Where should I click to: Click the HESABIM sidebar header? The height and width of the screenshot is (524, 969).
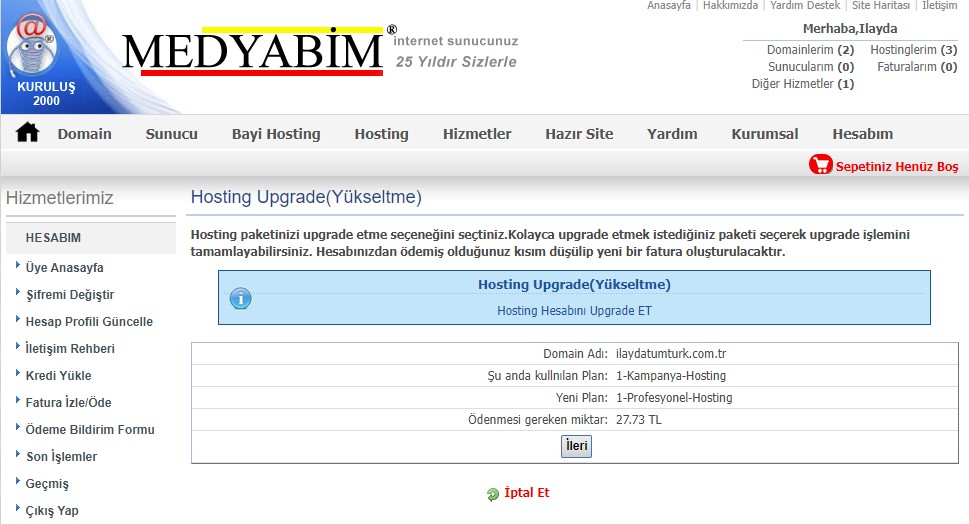(x=91, y=238)
